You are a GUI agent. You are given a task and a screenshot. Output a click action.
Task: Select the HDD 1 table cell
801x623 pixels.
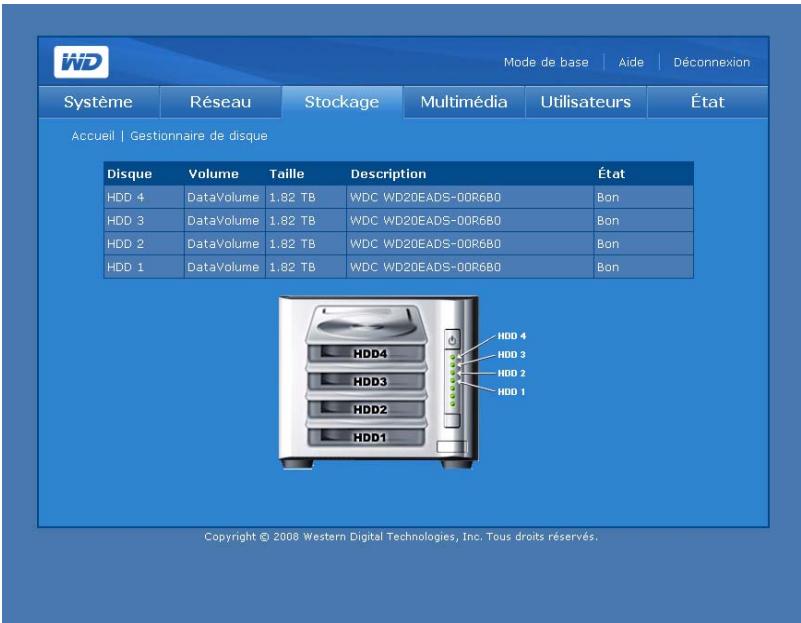click(x=144, y=267)
